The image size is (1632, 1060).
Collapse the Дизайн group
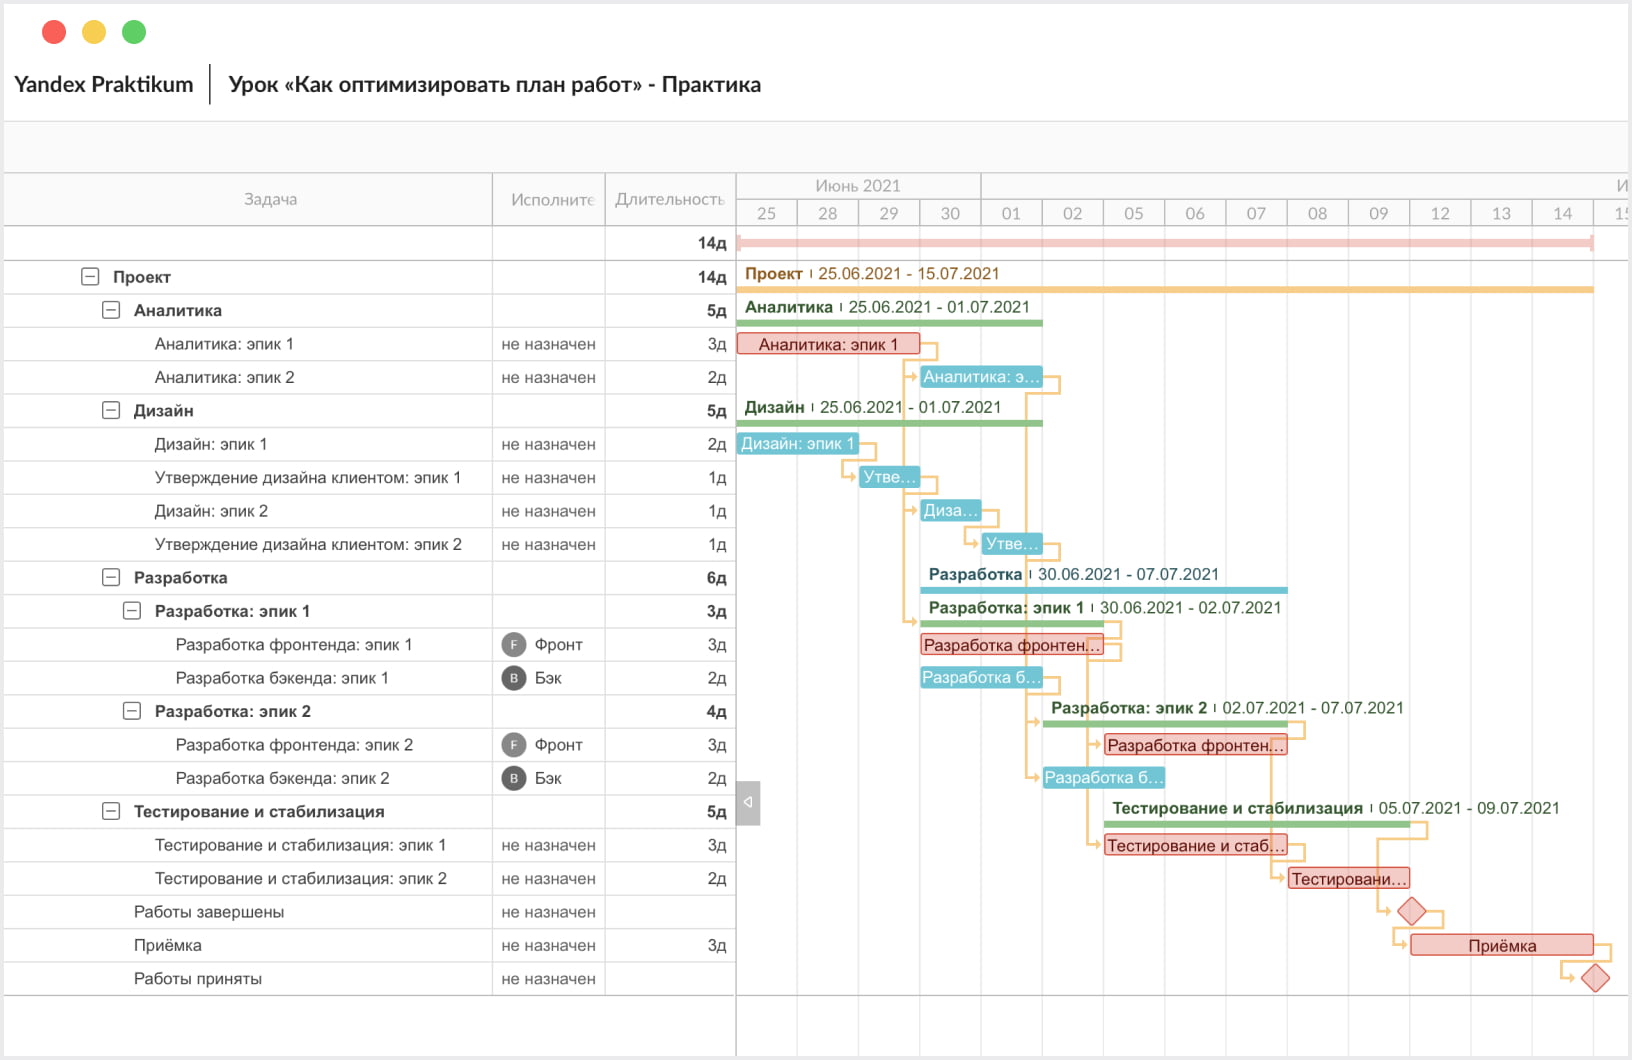point(111,411)
